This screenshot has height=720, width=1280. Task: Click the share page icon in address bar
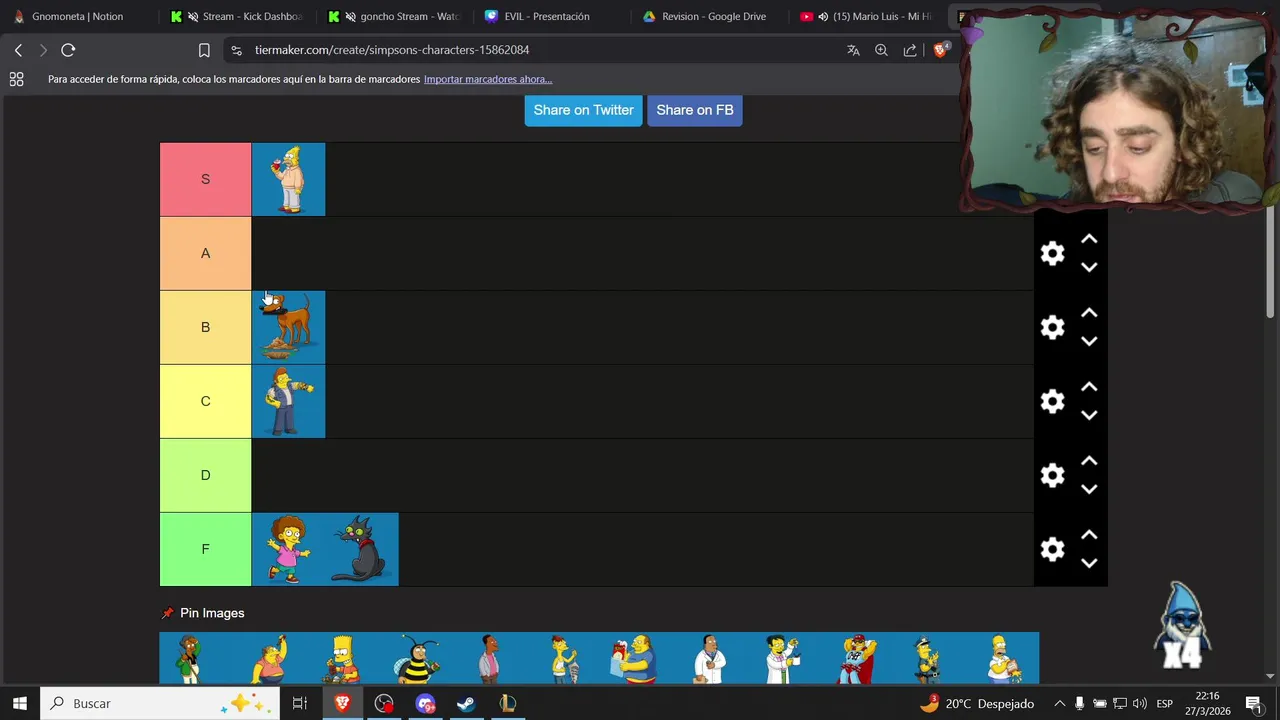coord(910,50)
